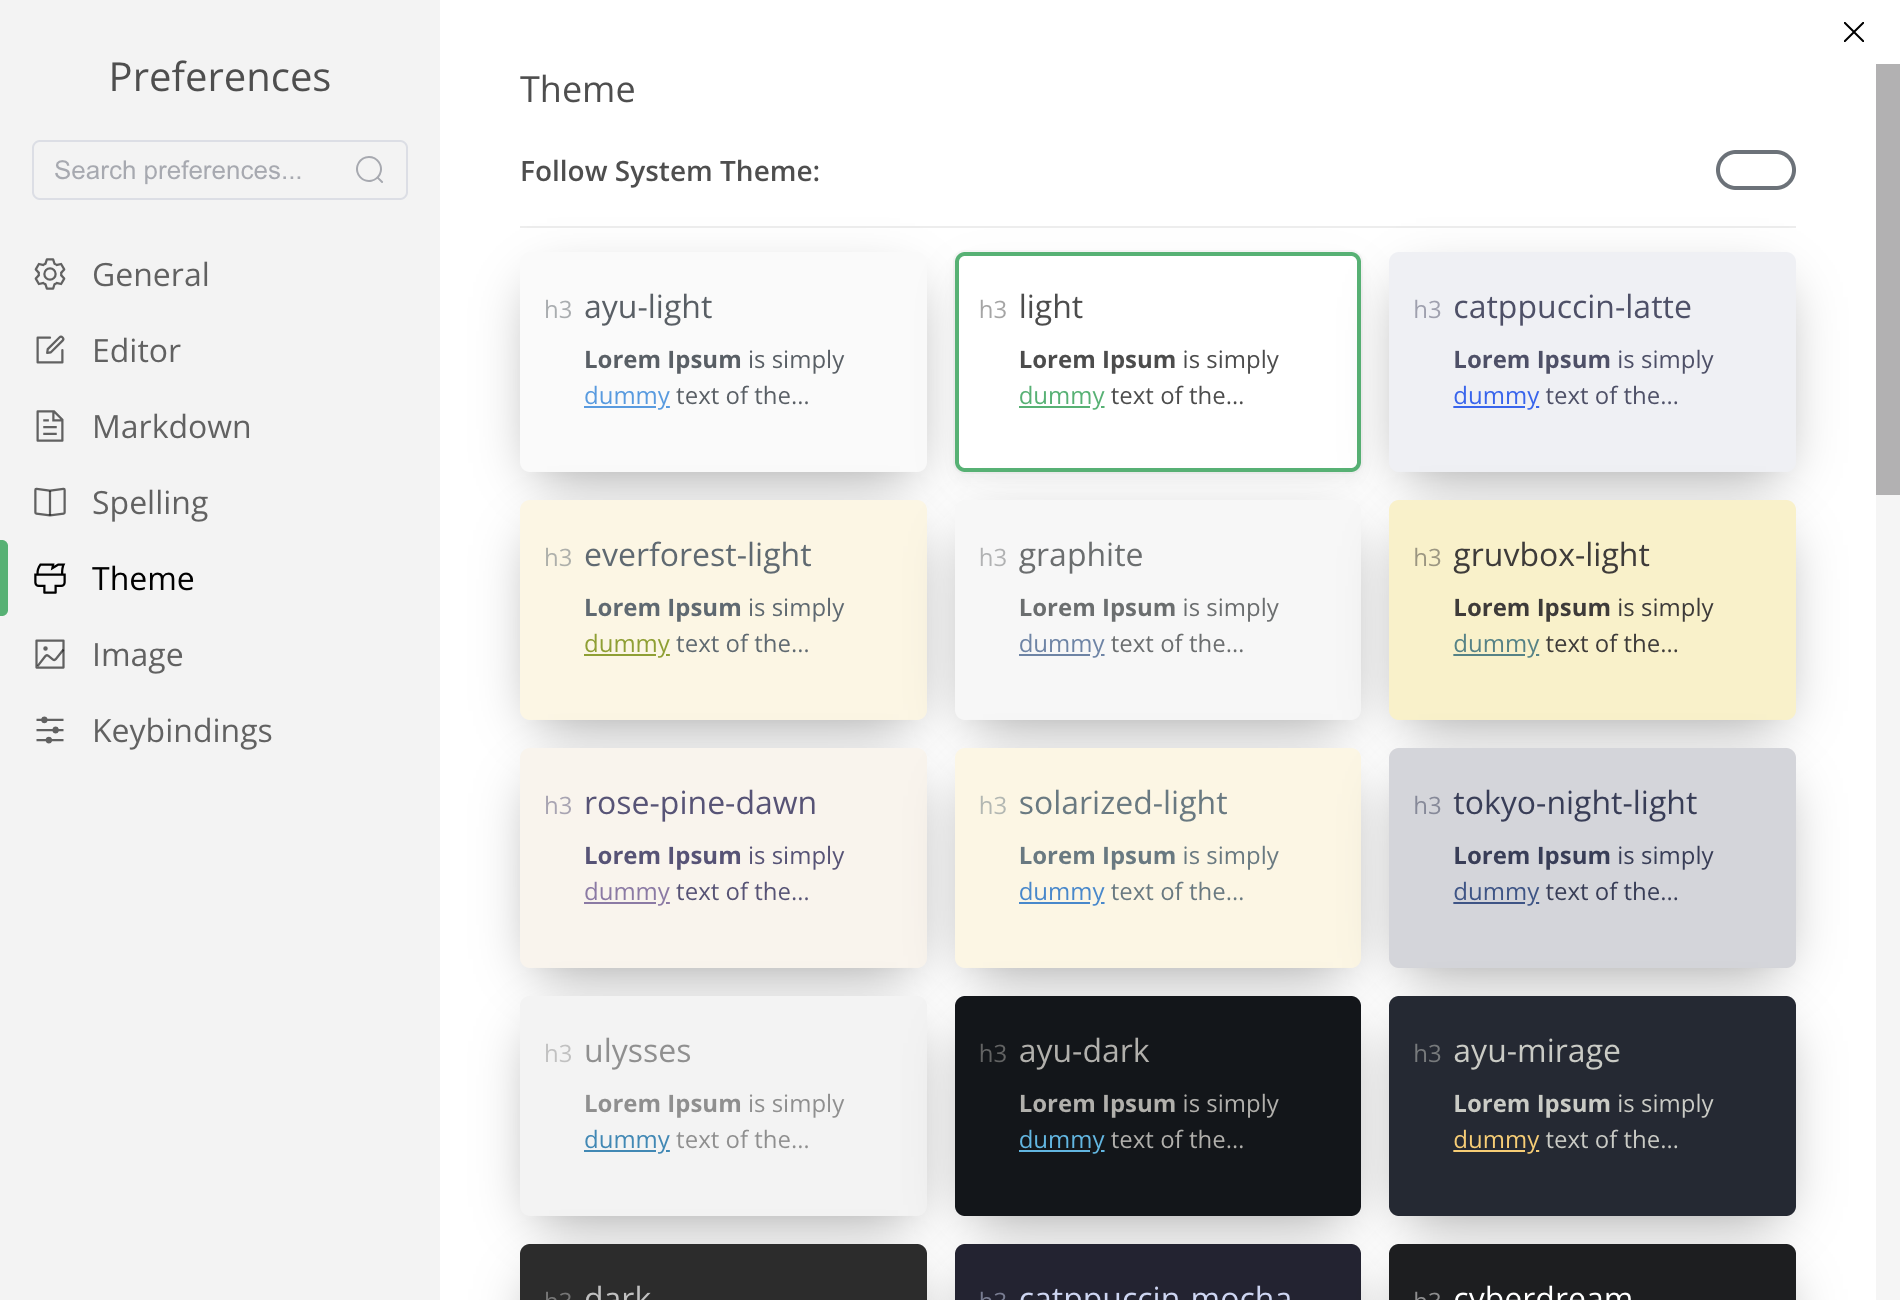Toggle Follow System Theme switch

tap(1755, 170)
